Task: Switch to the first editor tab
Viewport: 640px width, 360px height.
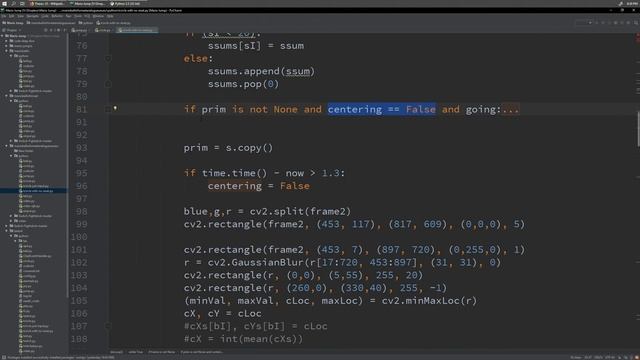Action: tap(79, 30)
